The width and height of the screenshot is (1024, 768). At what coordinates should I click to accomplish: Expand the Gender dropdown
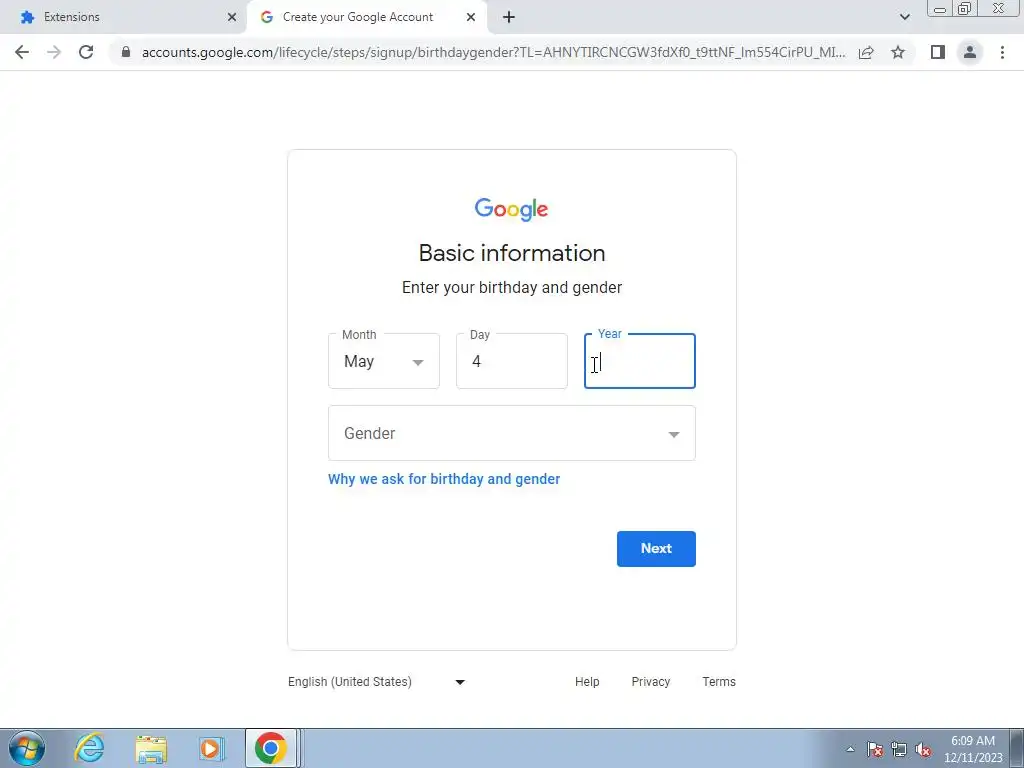[x=512, y=433]
